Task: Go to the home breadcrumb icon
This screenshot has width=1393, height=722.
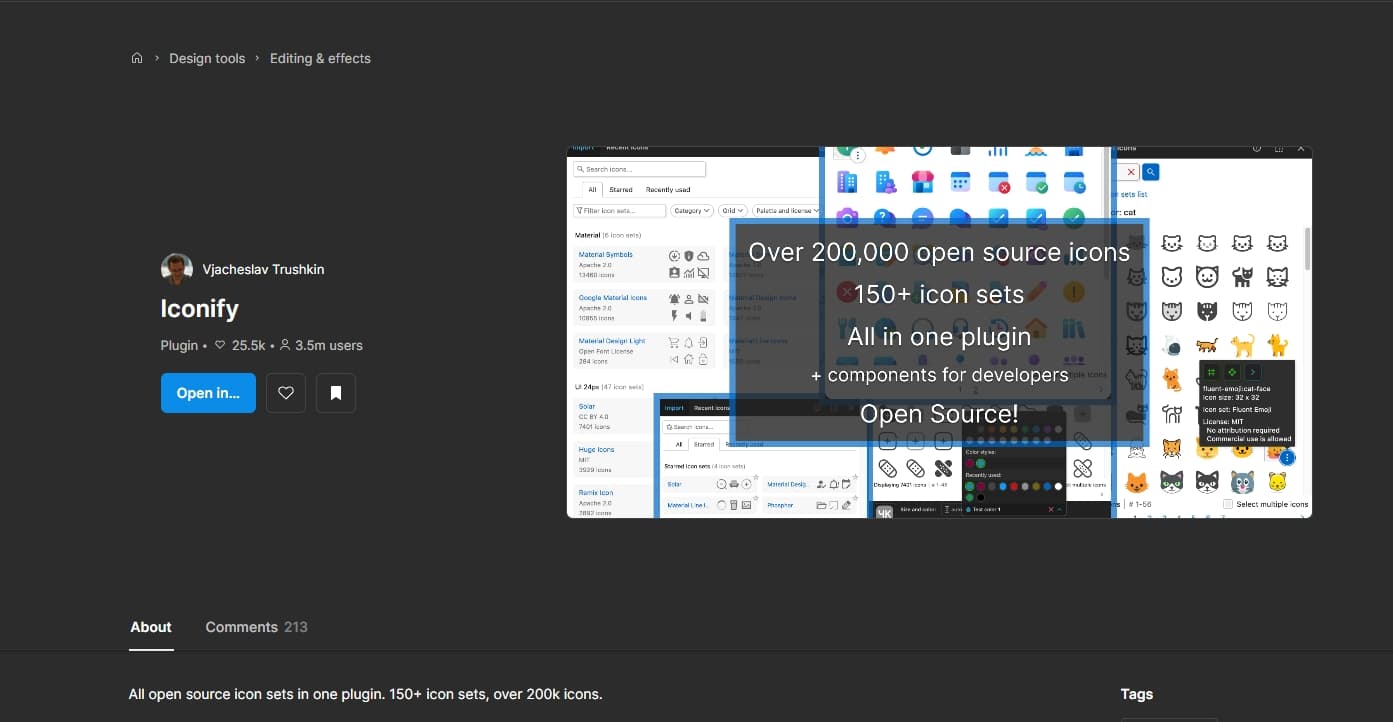Action: click(137, 58)
